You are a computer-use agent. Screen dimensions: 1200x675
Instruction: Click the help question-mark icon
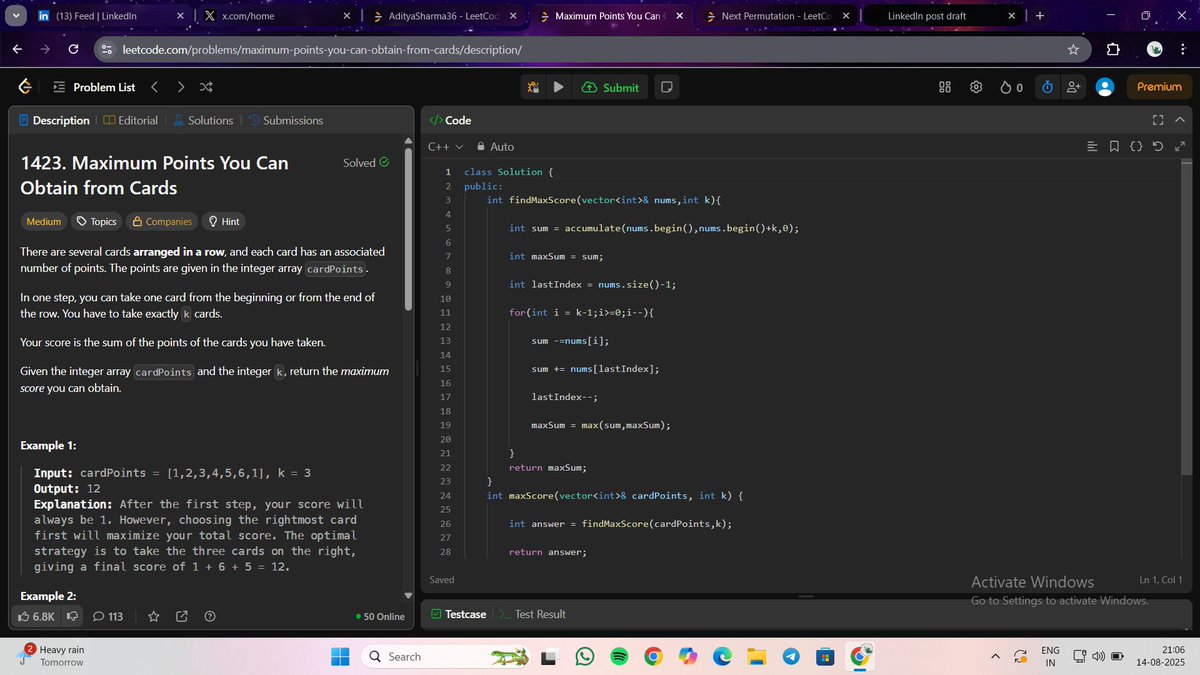click(x=209, y=616)
